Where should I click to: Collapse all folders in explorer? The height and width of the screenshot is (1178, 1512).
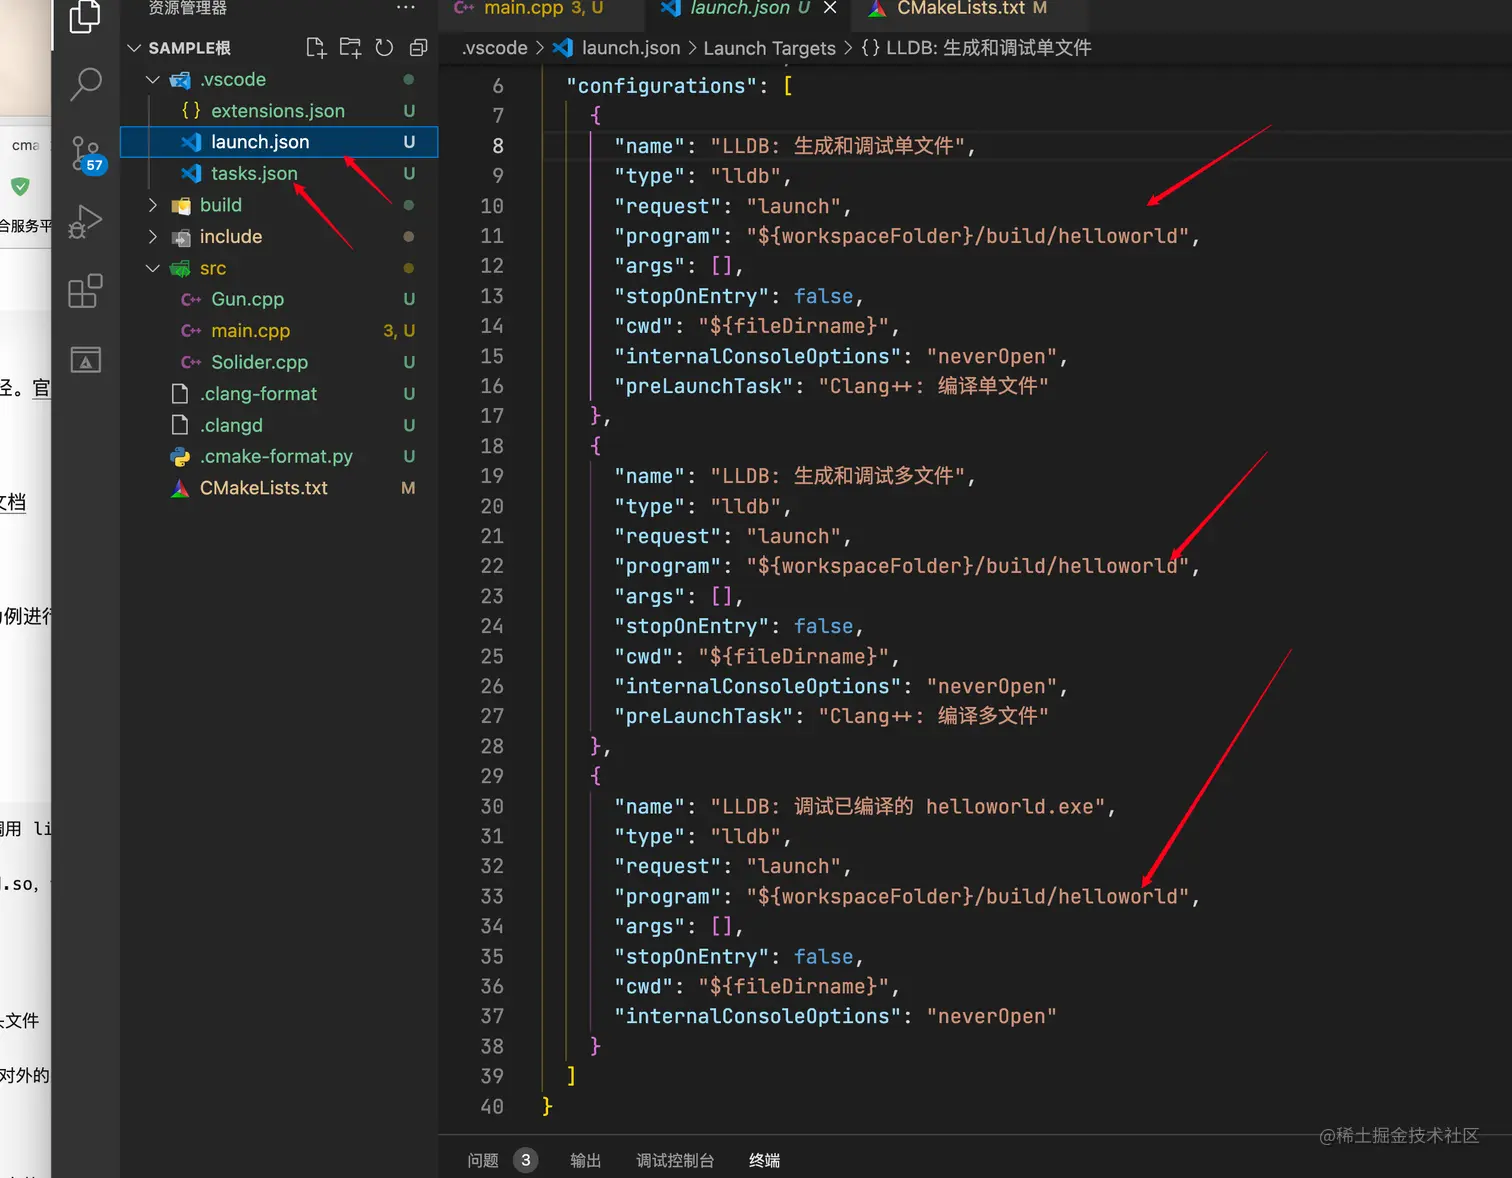418,47
